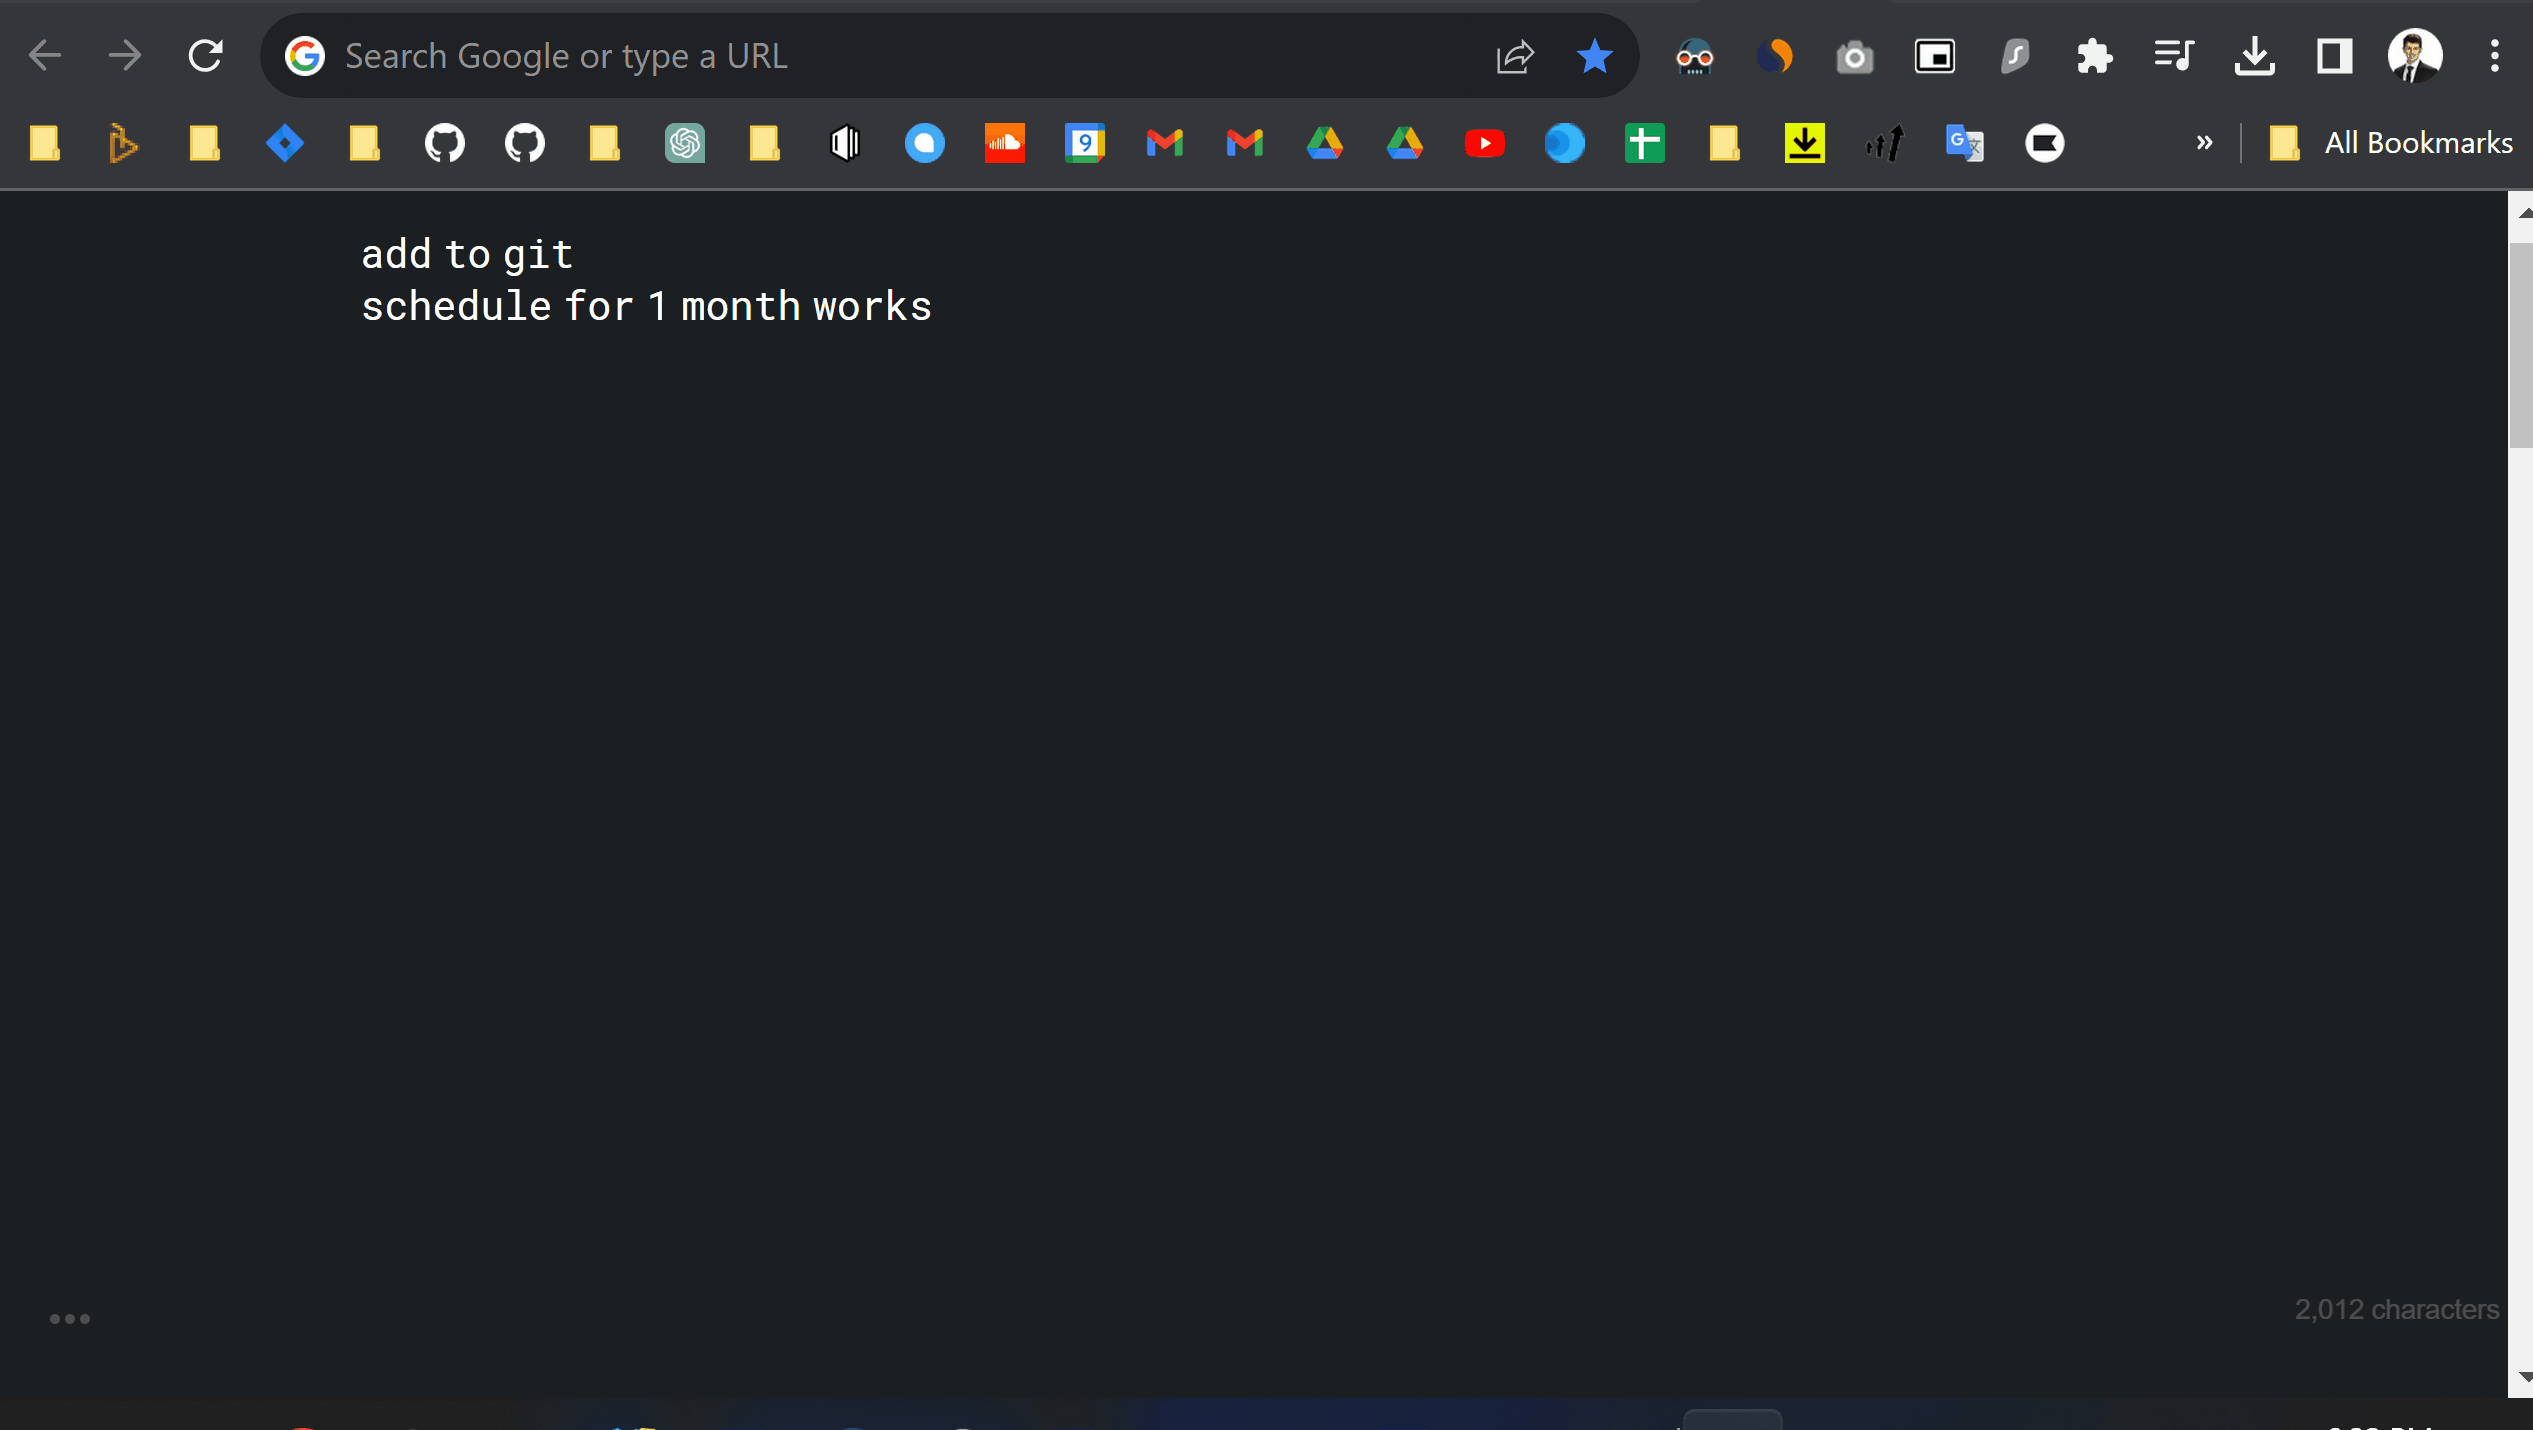Toggle the browser side panel
Image resolution: width=2533 pixels, height=1430 pixels.
click(2334, 56)
